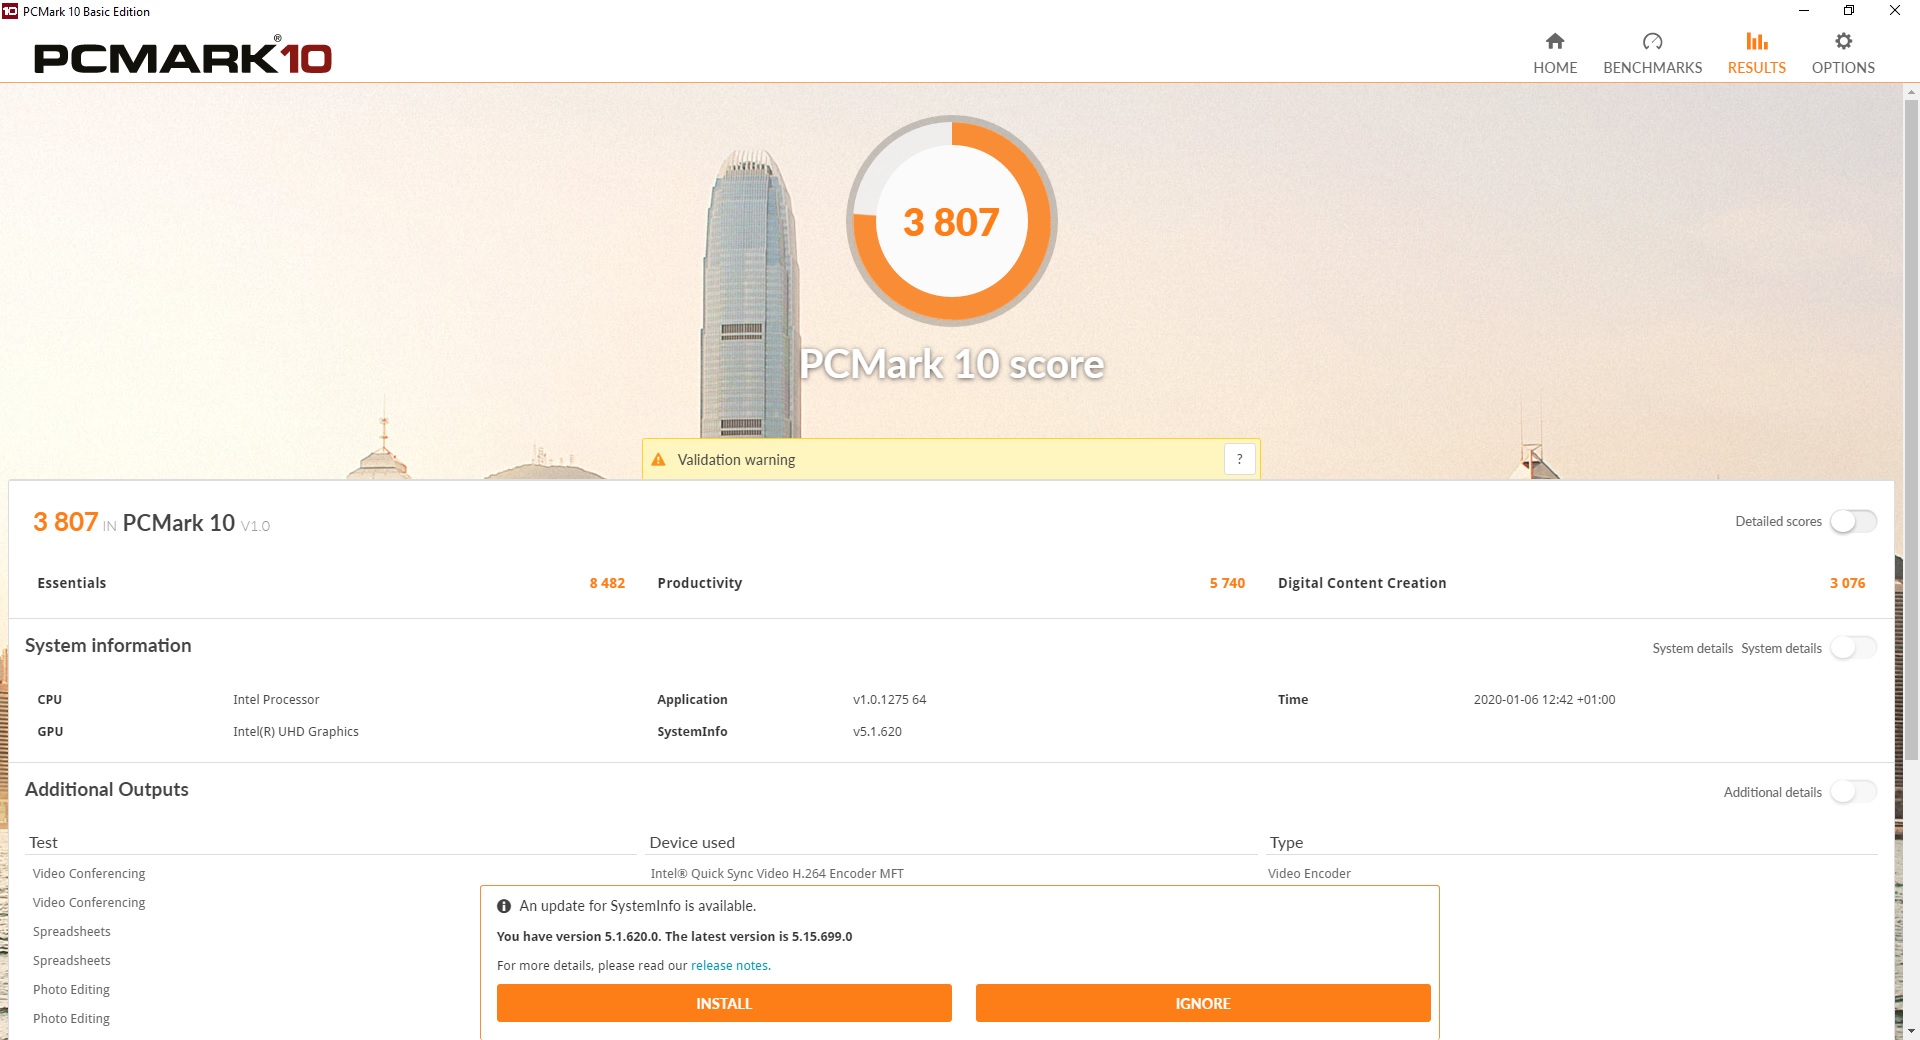Switch on the Additional details toggle
Image resolution: width=1920 pixels, height=1040 pixels.
pyautogui.click(x=1853, y=792)
